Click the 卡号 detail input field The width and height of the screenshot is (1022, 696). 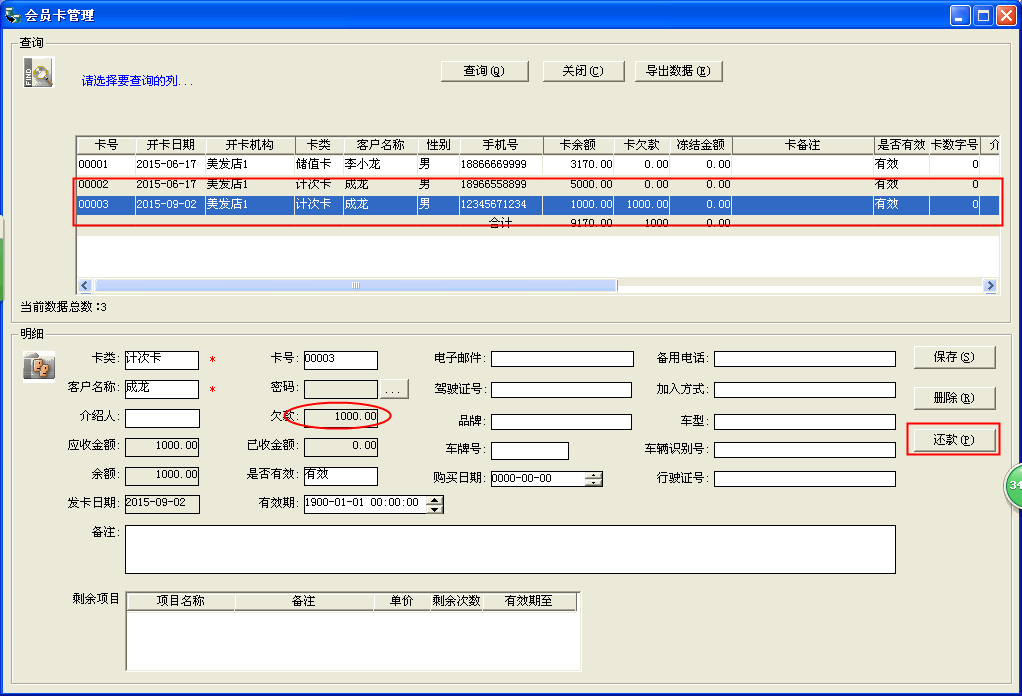tap(341, 360)
